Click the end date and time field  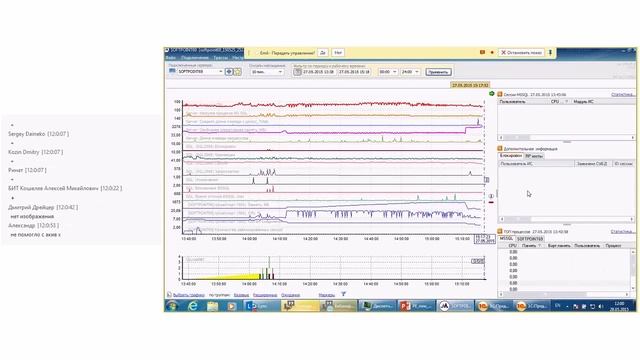click(354, 72)
